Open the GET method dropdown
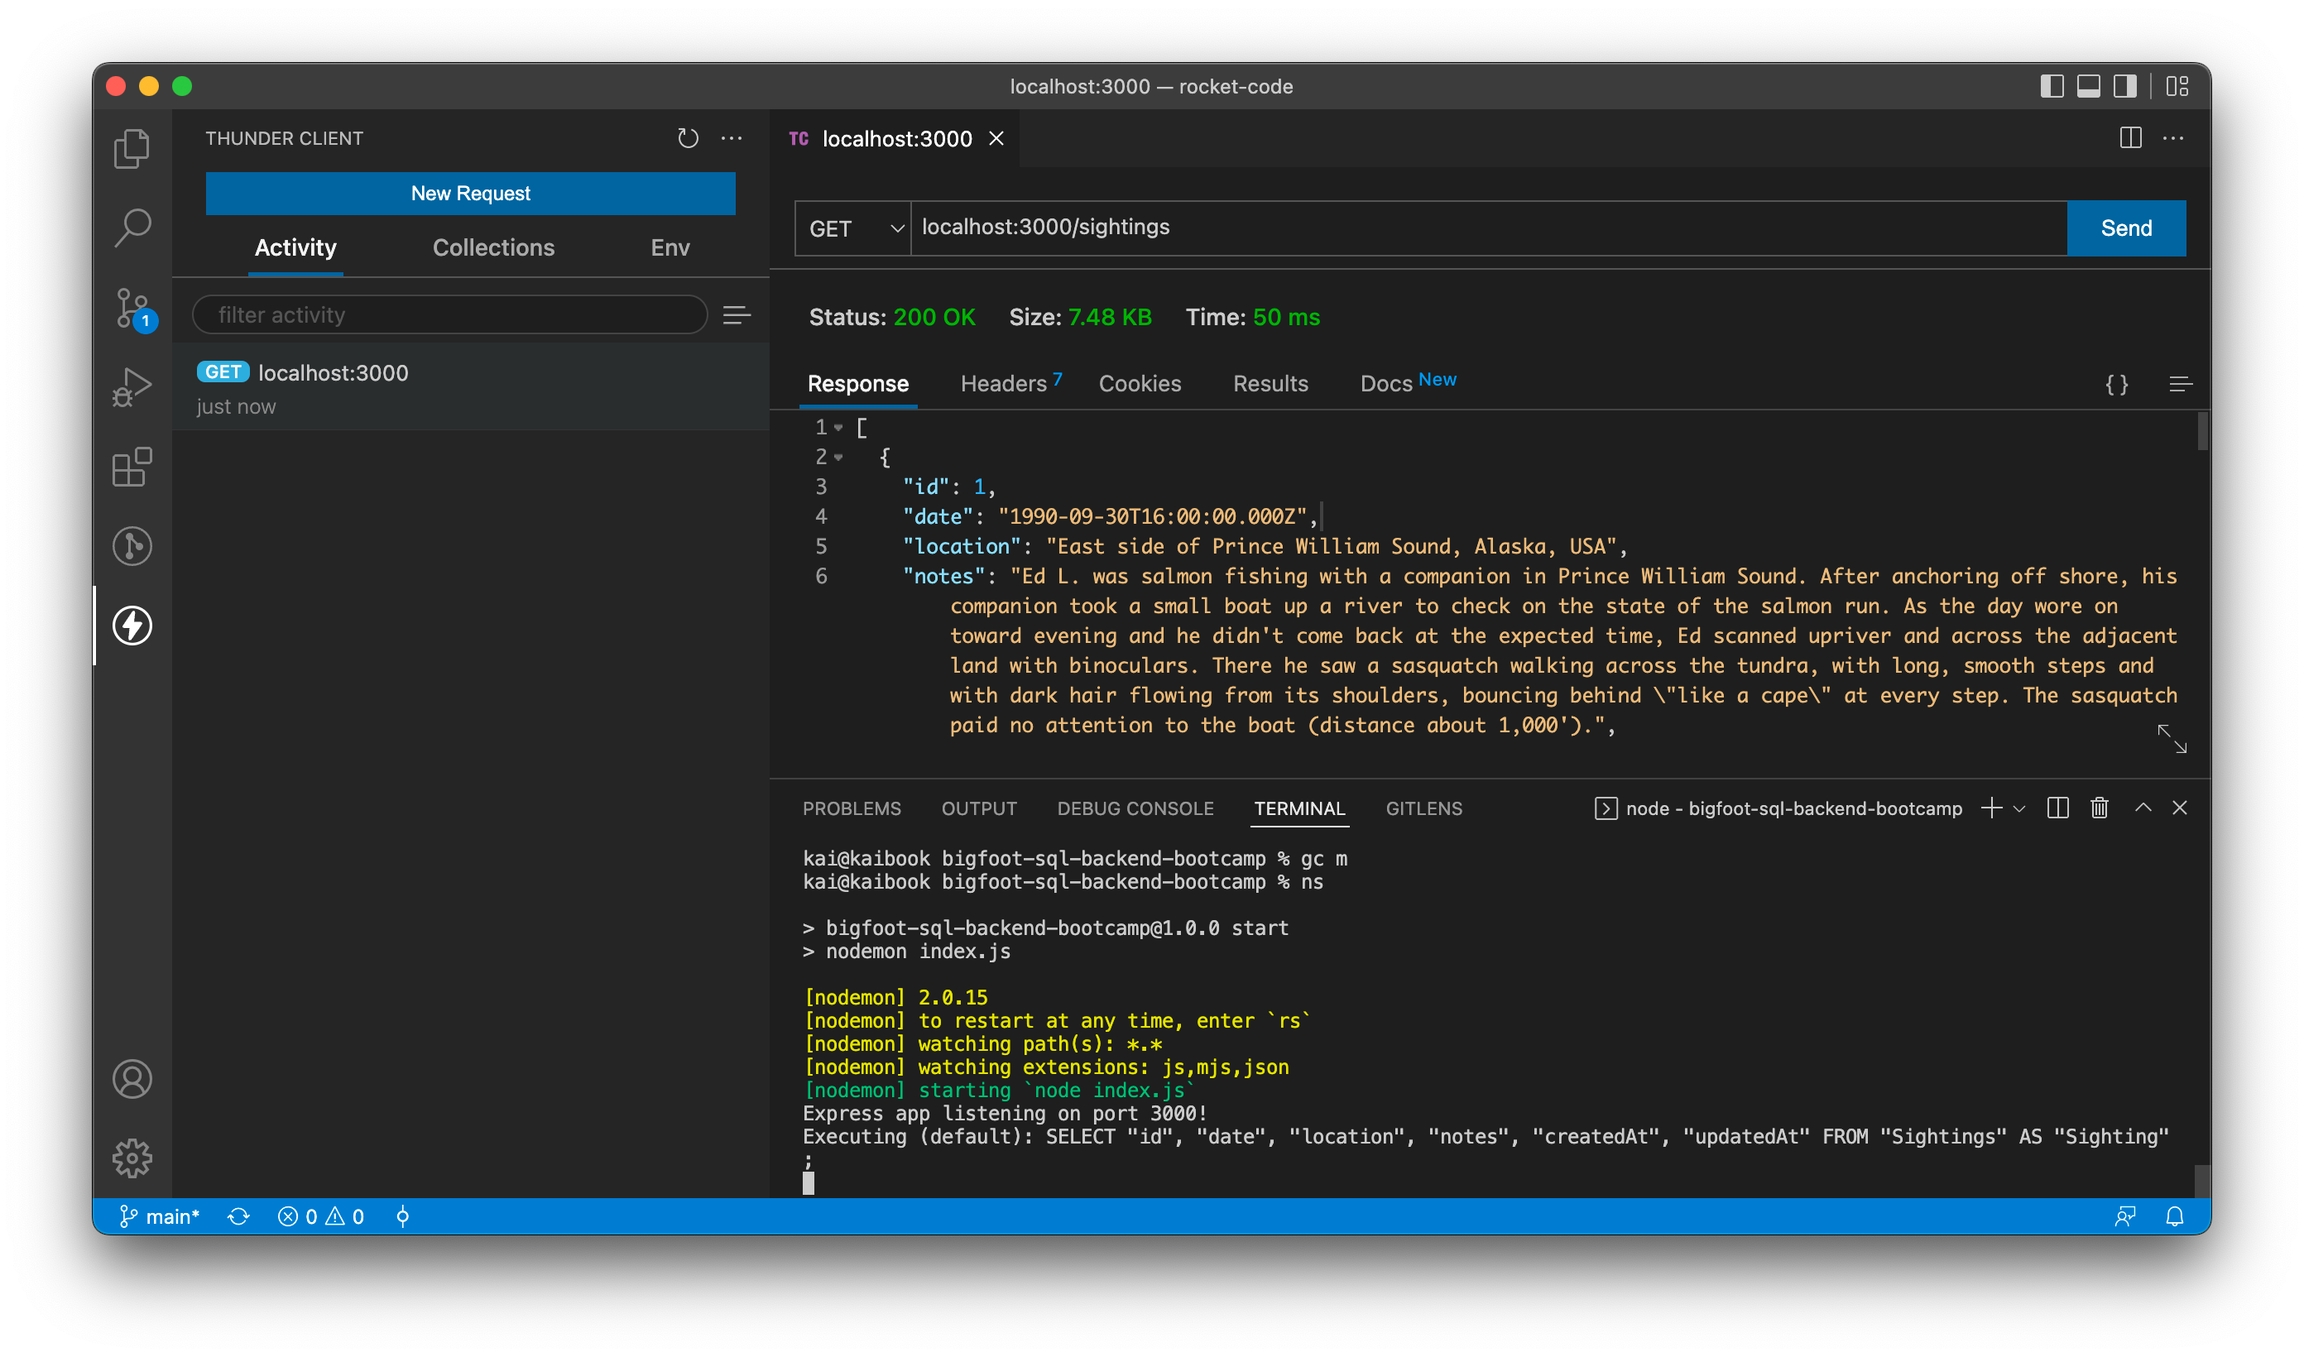The height and width of the screenshot is (1357, 2304). pos(853,229)
